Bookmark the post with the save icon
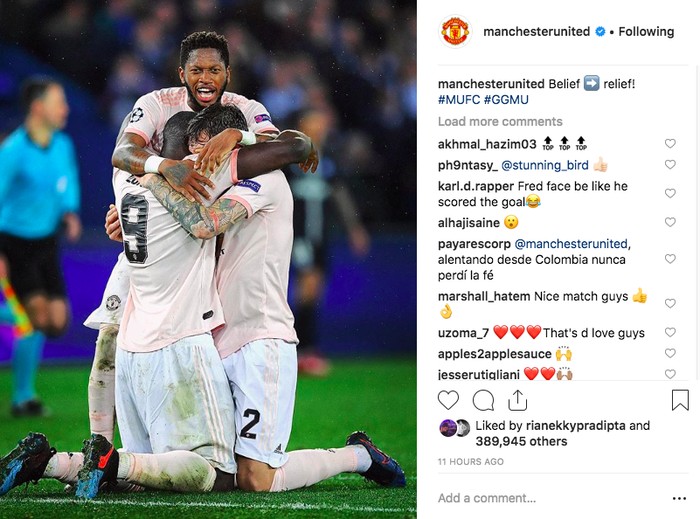 pyautogui.click(x=680, y=400)
